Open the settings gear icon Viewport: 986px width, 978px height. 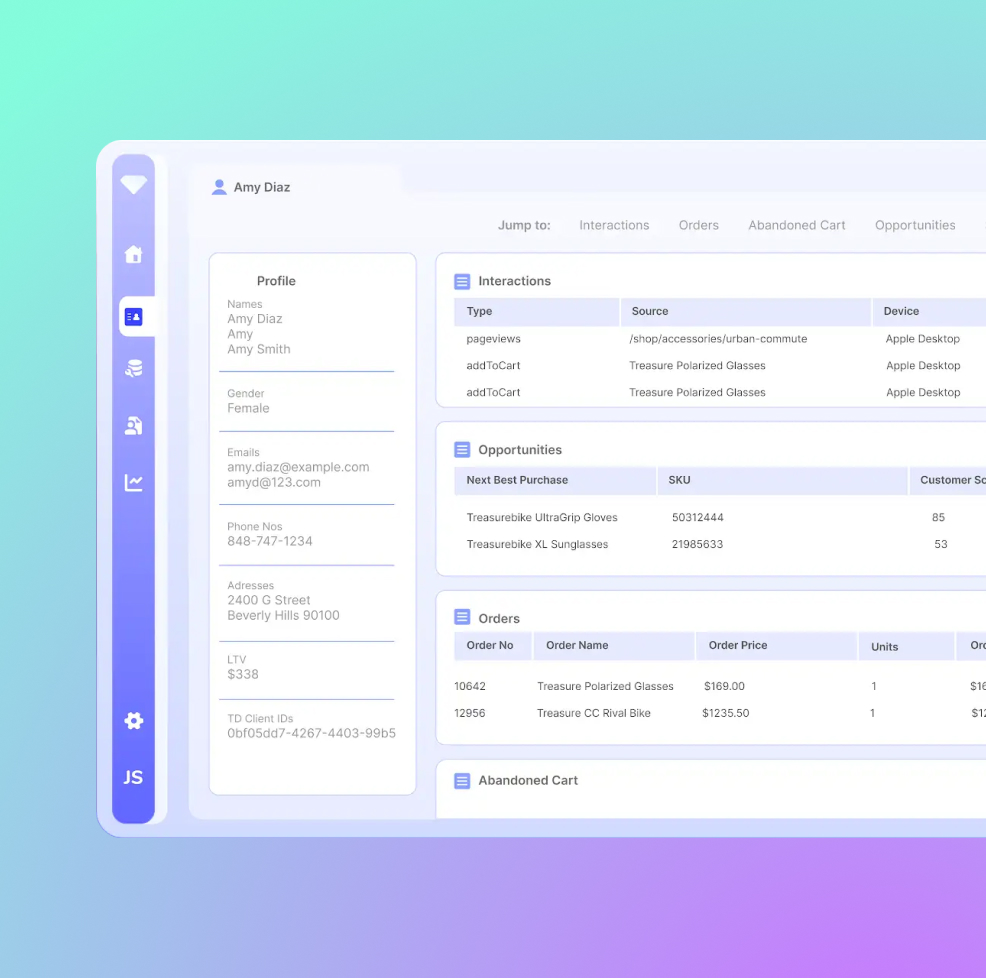pyautogui.click(x=133, y=721)
